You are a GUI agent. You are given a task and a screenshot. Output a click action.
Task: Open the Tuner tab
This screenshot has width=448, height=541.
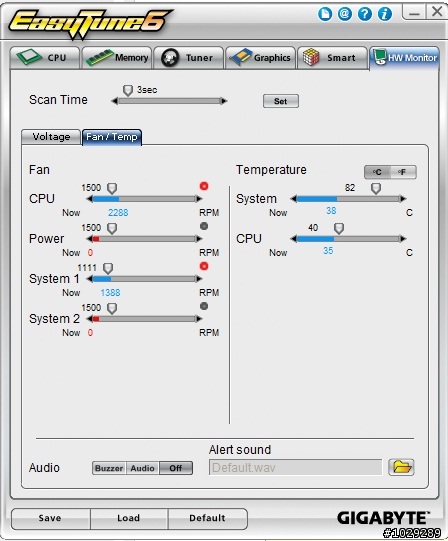[189, 58]
